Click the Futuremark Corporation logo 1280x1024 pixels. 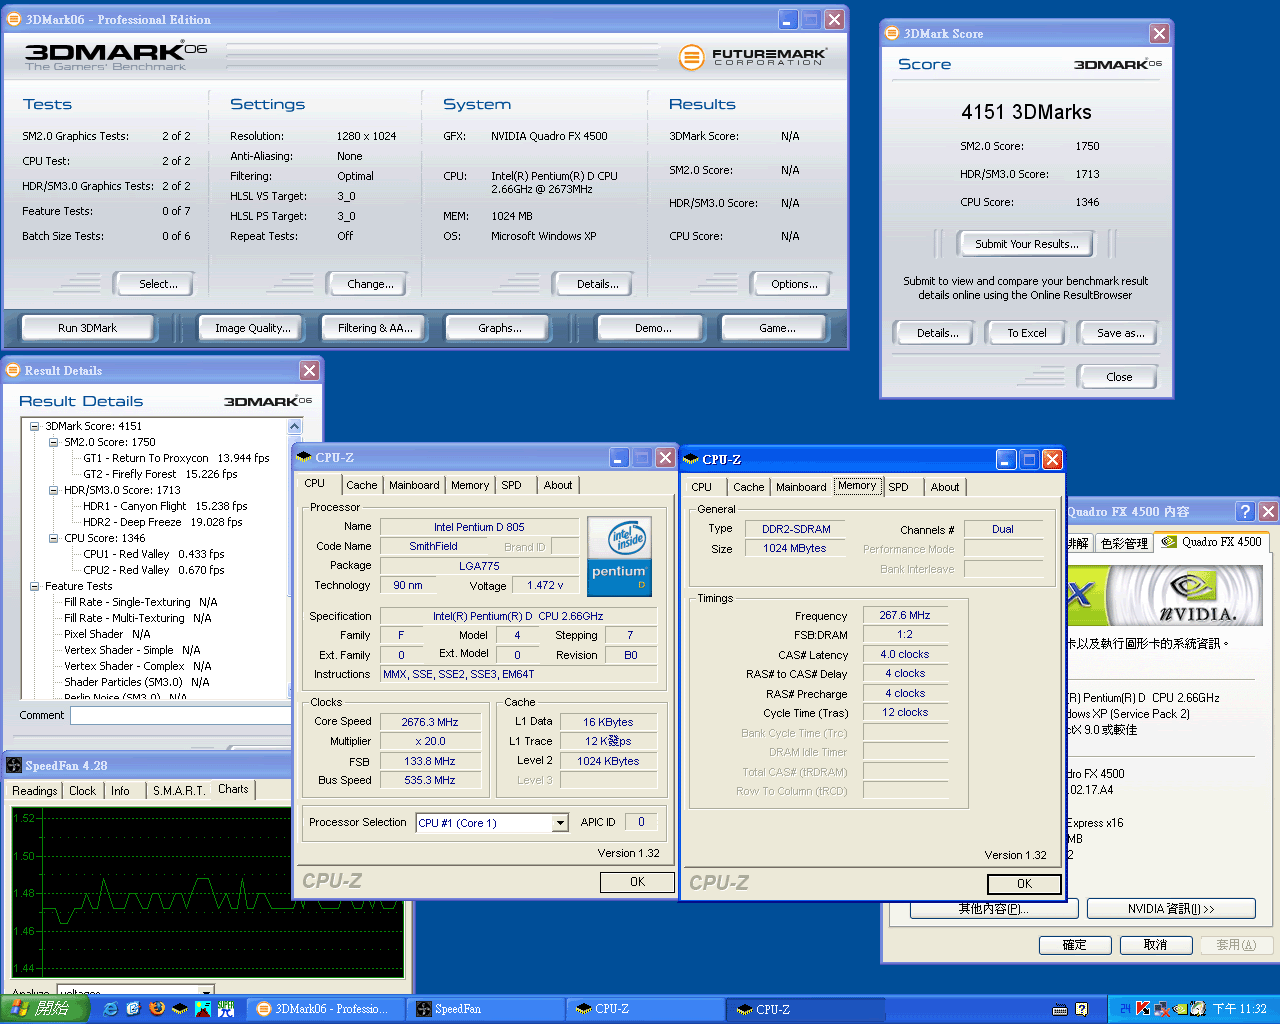tap(752, 57)
